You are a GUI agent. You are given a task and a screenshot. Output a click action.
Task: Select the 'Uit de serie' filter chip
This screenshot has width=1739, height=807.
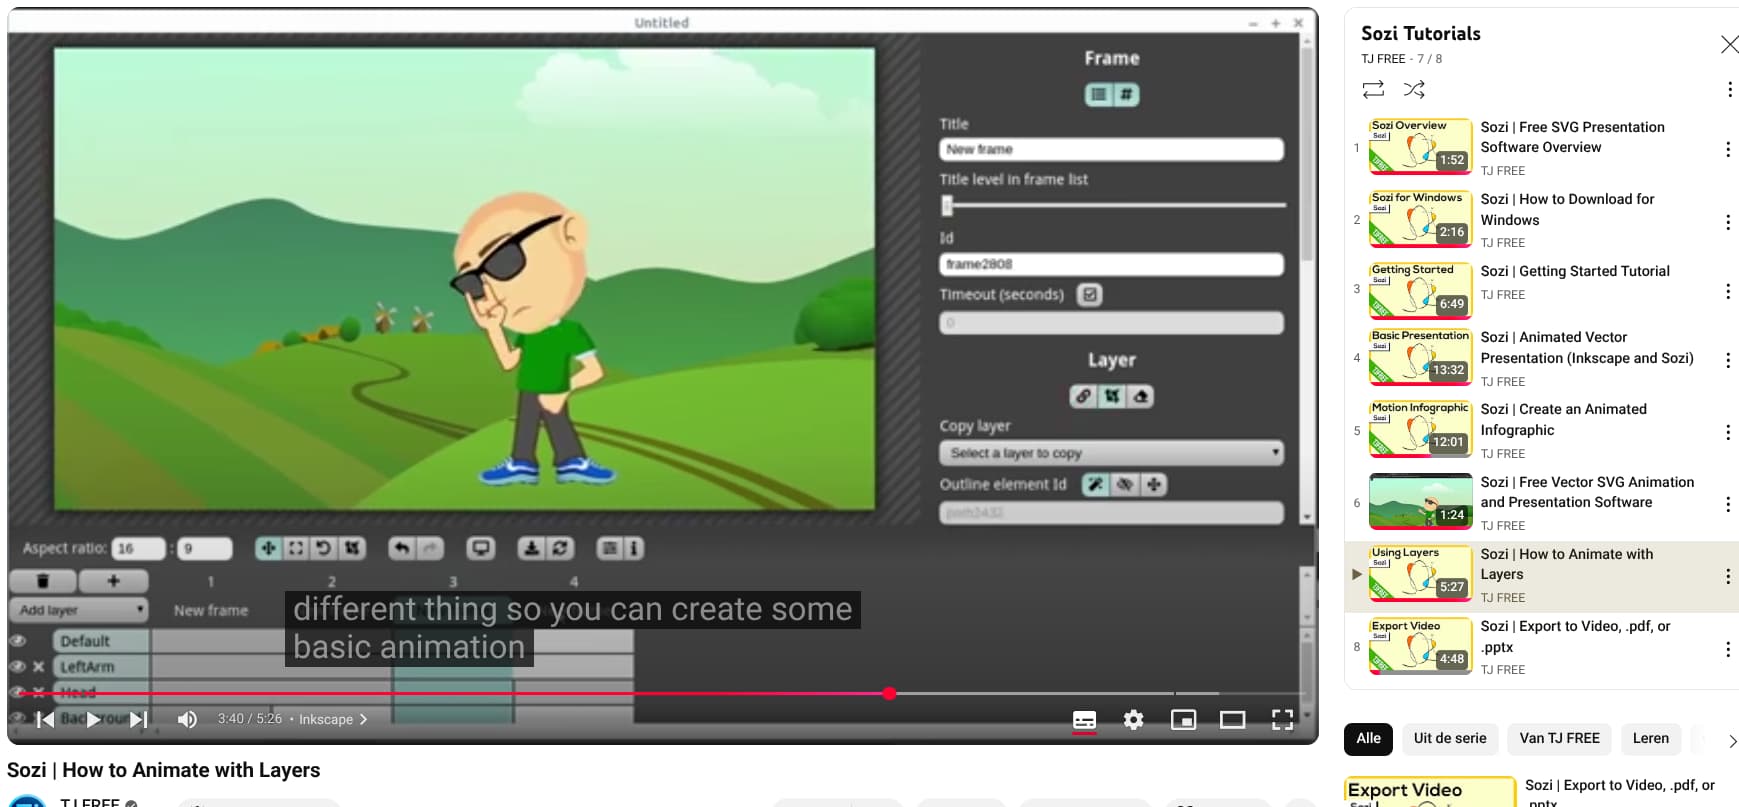click(x=1450, y=739)
